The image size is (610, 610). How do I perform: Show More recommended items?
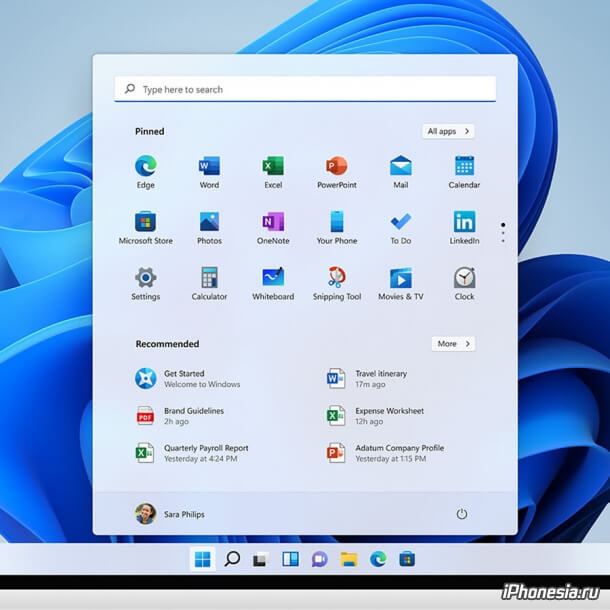coord(454,344)
